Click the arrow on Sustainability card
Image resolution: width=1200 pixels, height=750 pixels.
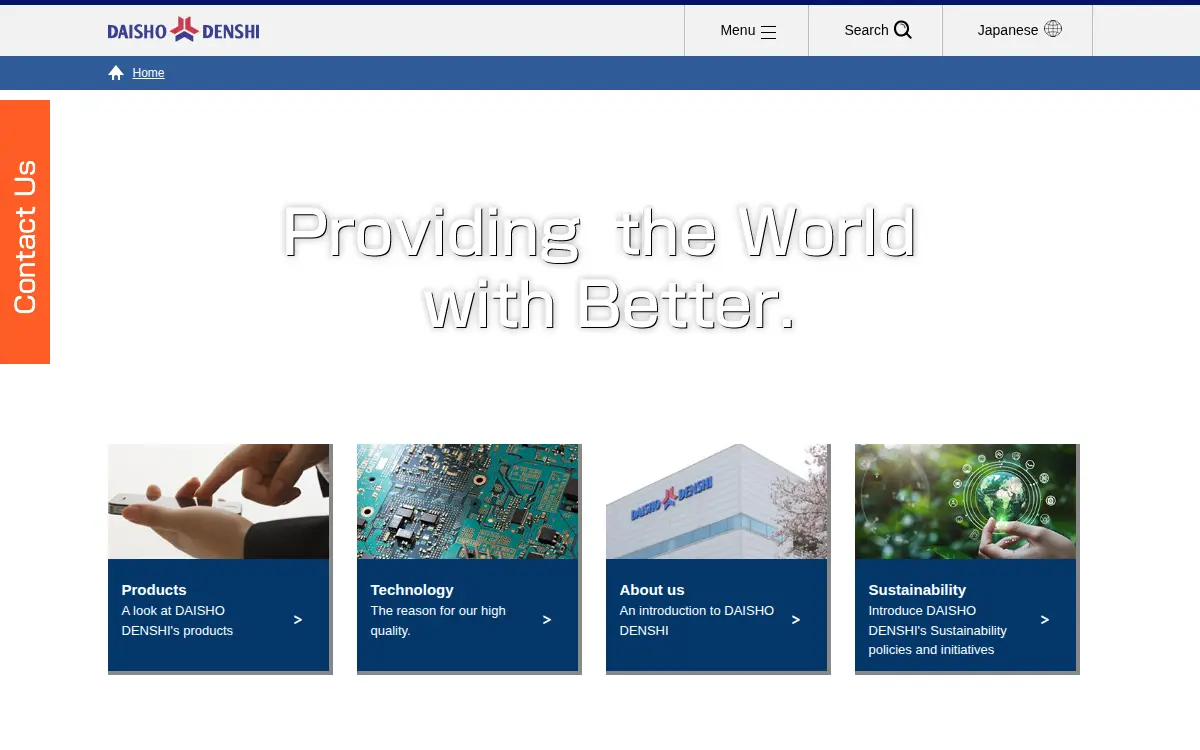click(1045, 620)
